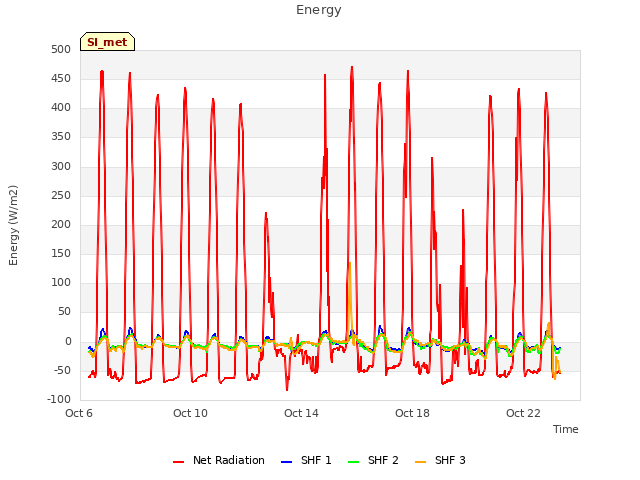Click the 100 y-axis tick label

[61, 282]
